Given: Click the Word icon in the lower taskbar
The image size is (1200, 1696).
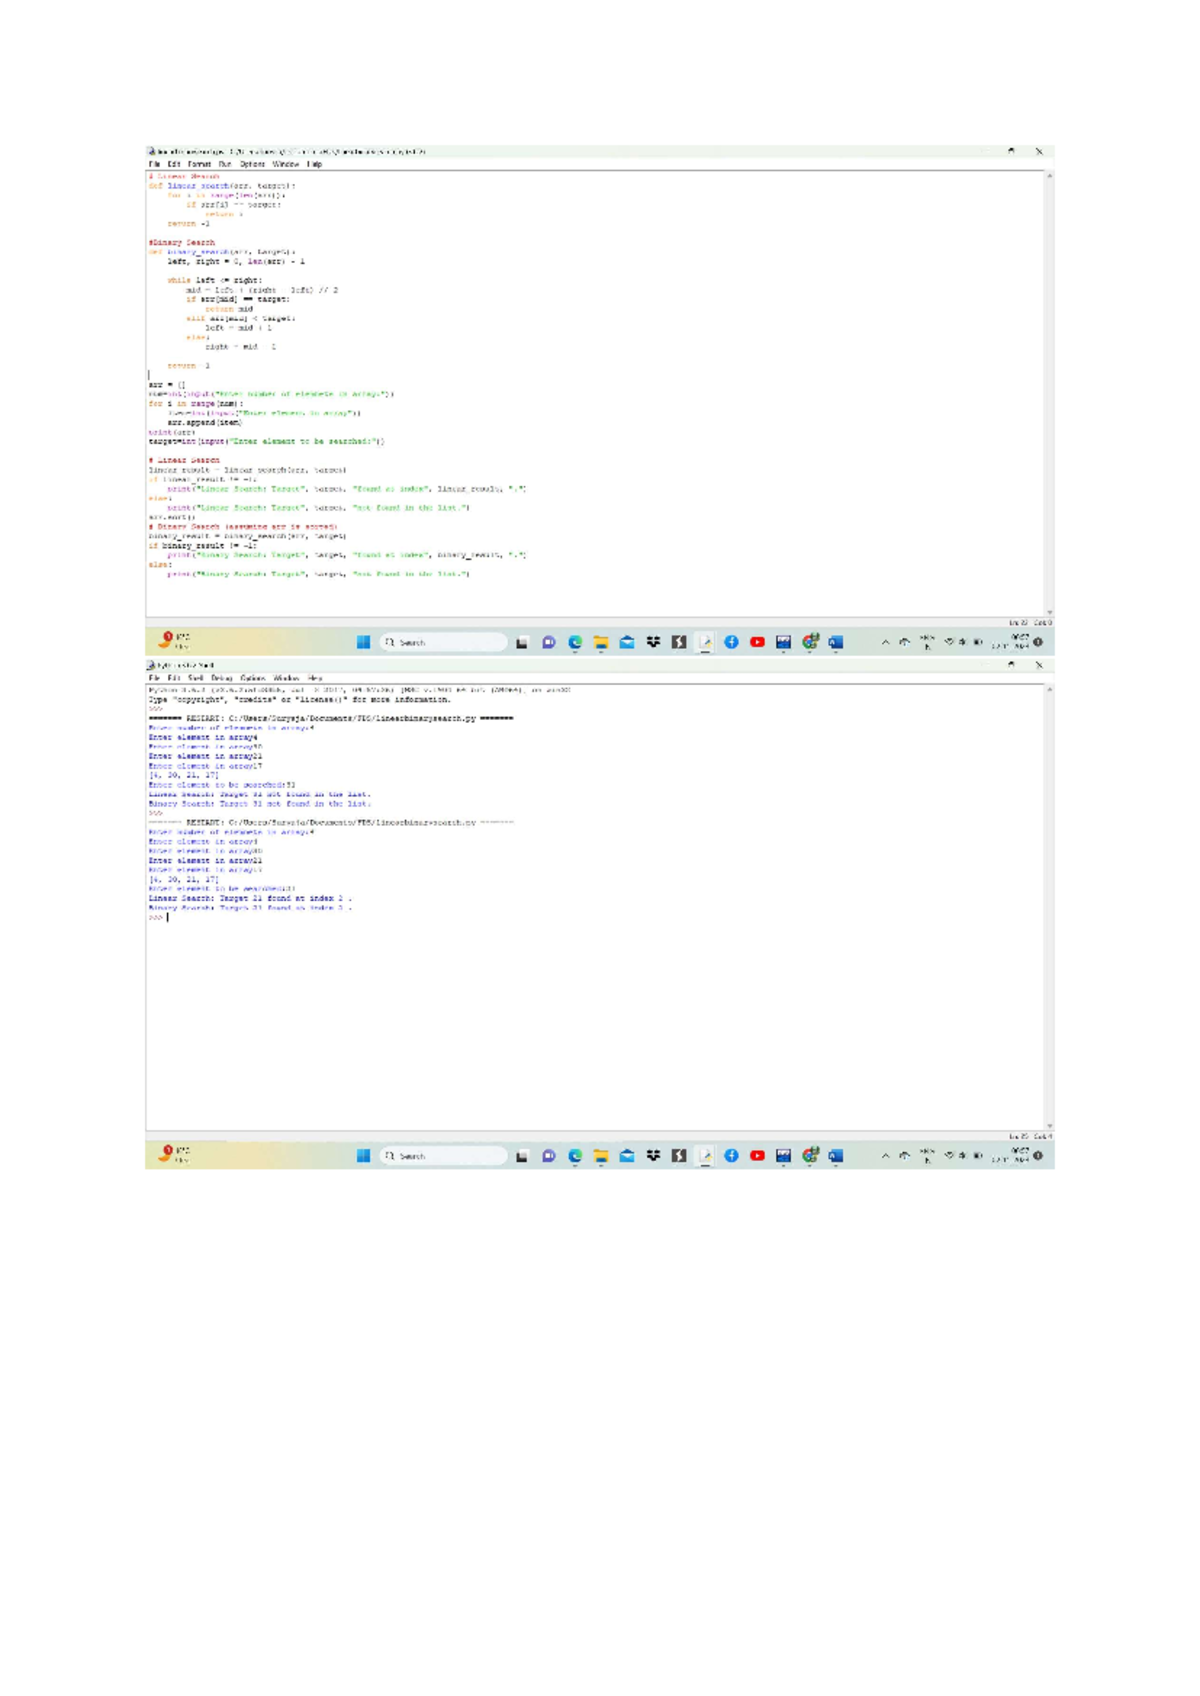Looking at the screenshot, I should tap(836, 1155).
